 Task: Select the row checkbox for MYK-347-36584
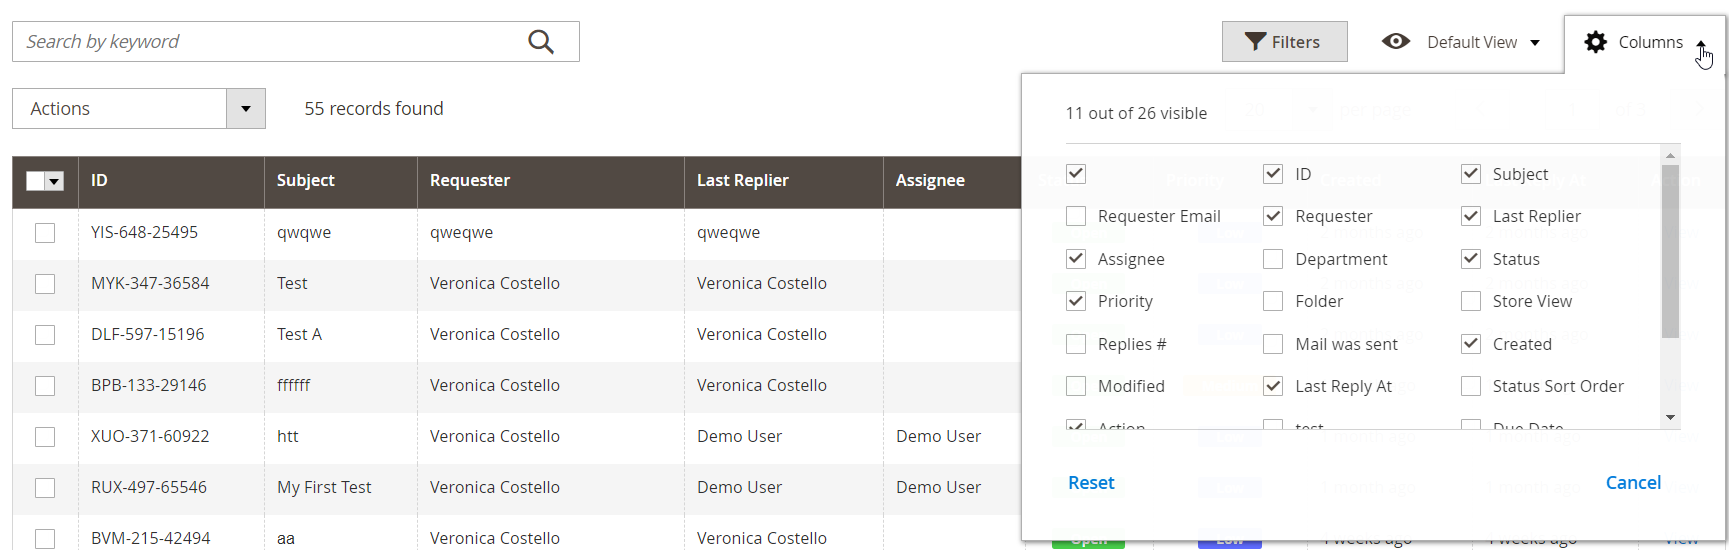click(x=45, y=284)
